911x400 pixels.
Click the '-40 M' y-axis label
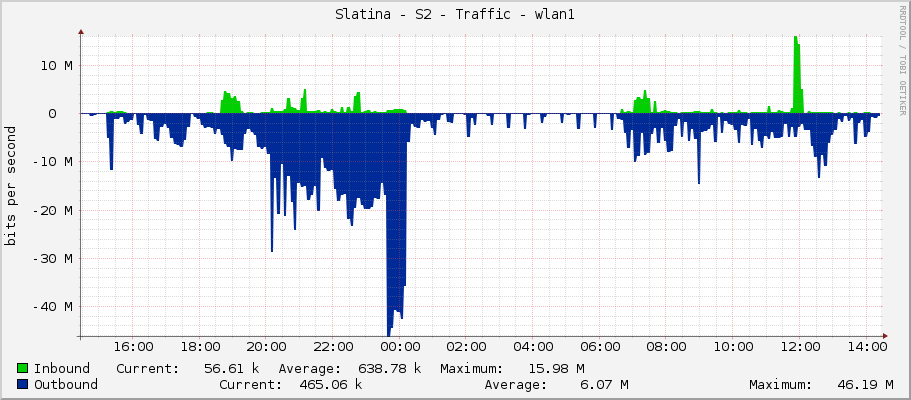52,307
